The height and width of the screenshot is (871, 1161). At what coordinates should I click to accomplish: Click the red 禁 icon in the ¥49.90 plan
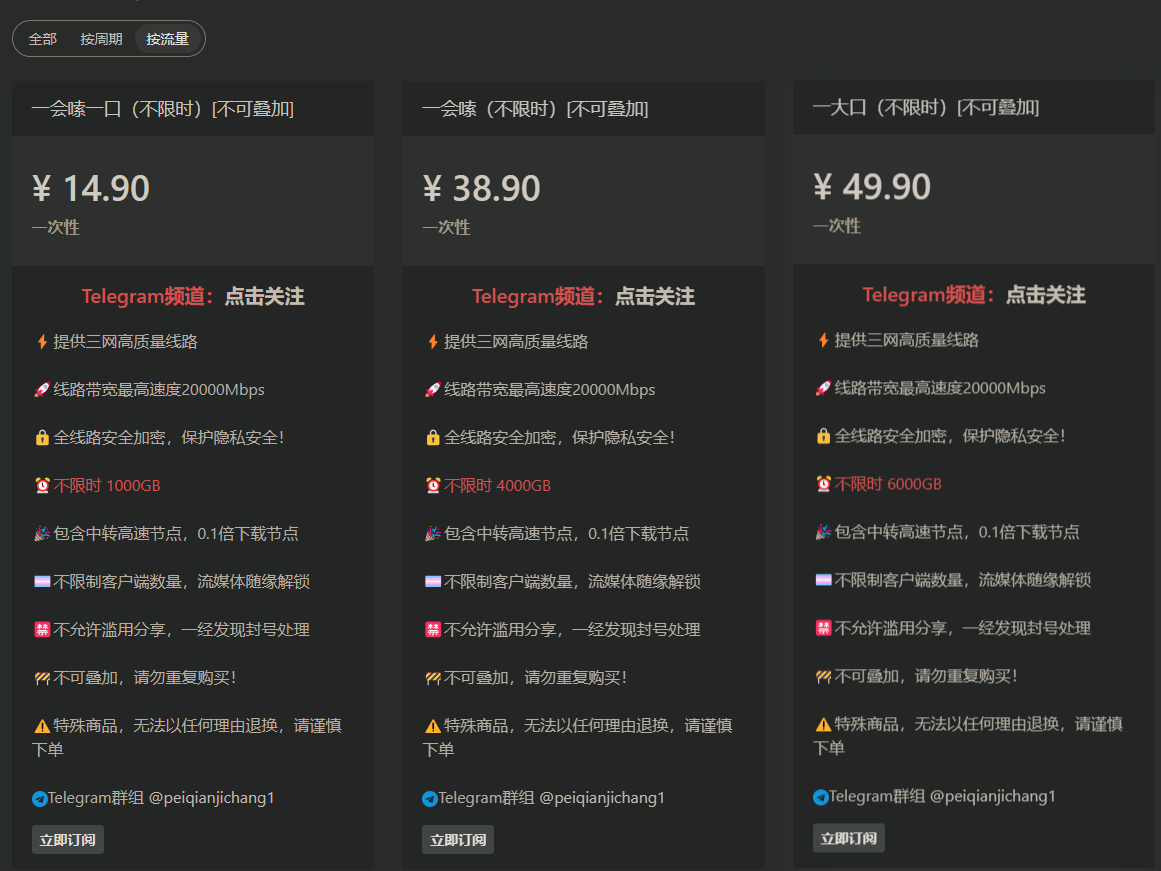tap(823, 628)
